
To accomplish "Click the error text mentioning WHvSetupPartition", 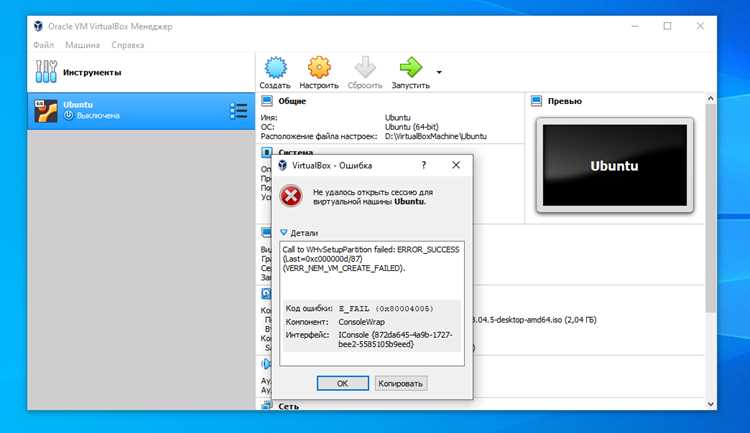I will pyautogui.click(x=371, y=259).
